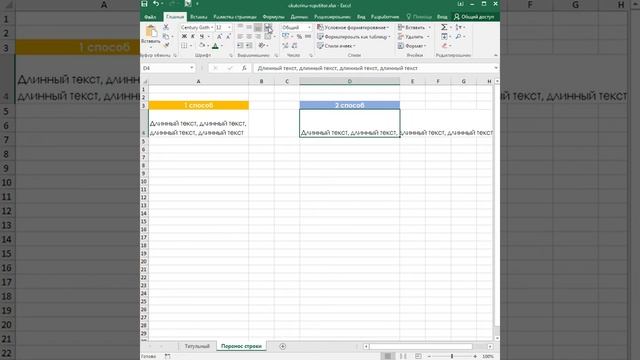This screenshot has width=640, height=360.
Task: Click the Find and Select magnifier icon
Action: pyautogui.click(x=458, y=37)
